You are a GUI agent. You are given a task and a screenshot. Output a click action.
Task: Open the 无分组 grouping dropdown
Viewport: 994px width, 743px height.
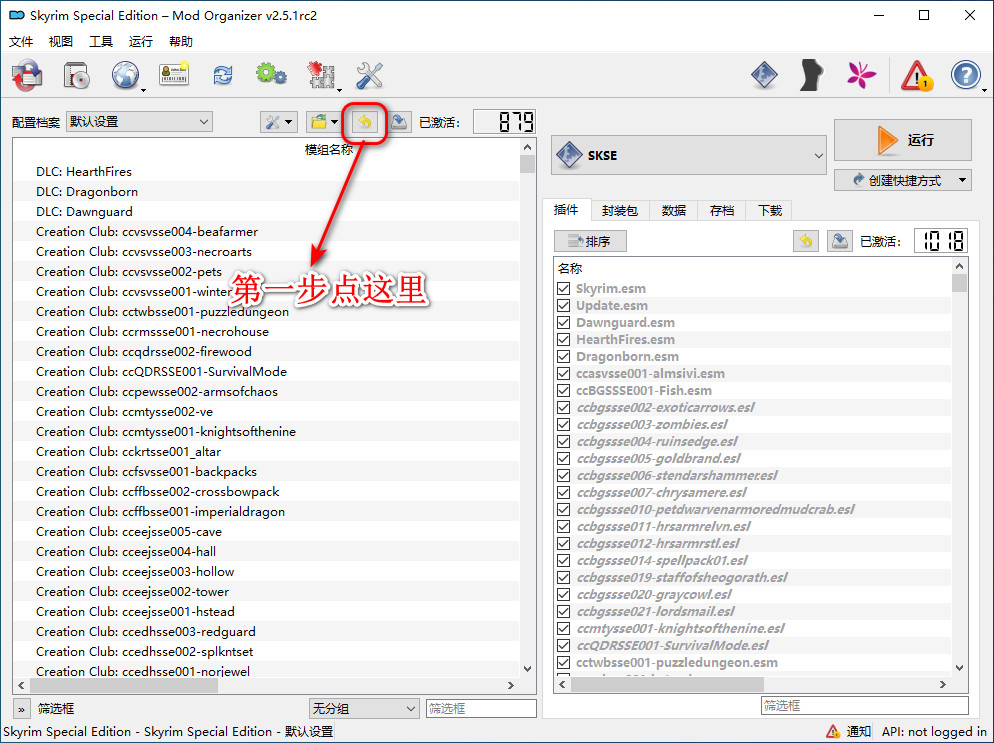[x=363, y=708]
